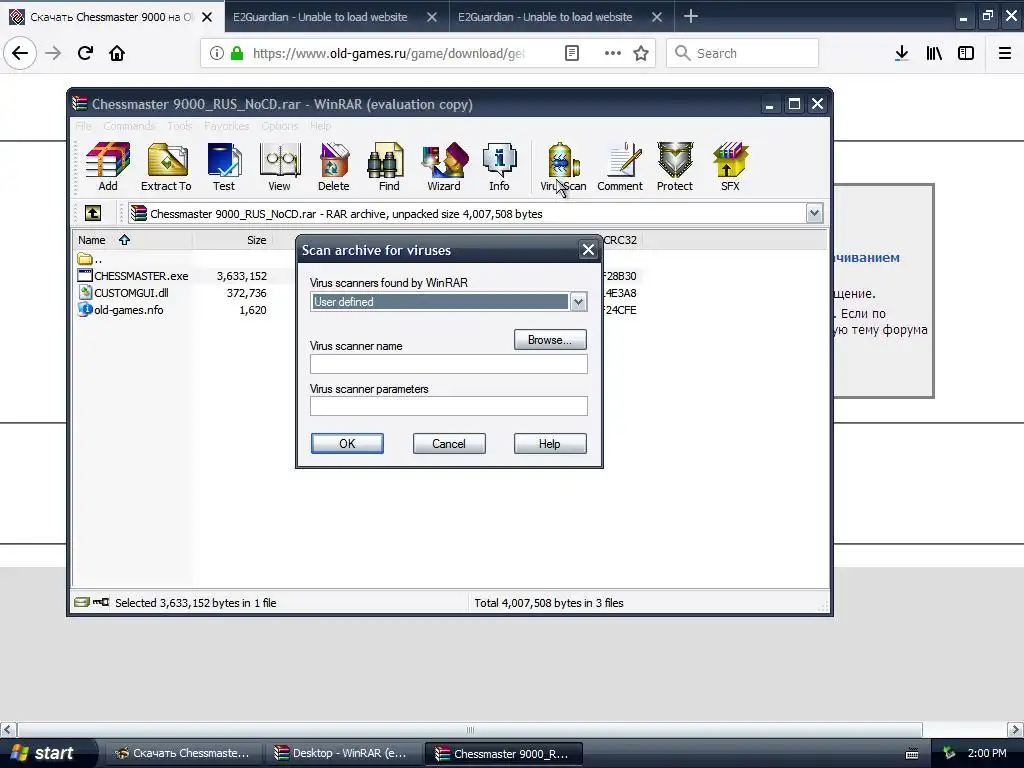Open the Wizard toolbar icon
Viewport: 1024px width, 768px height.
coord(444,167)
